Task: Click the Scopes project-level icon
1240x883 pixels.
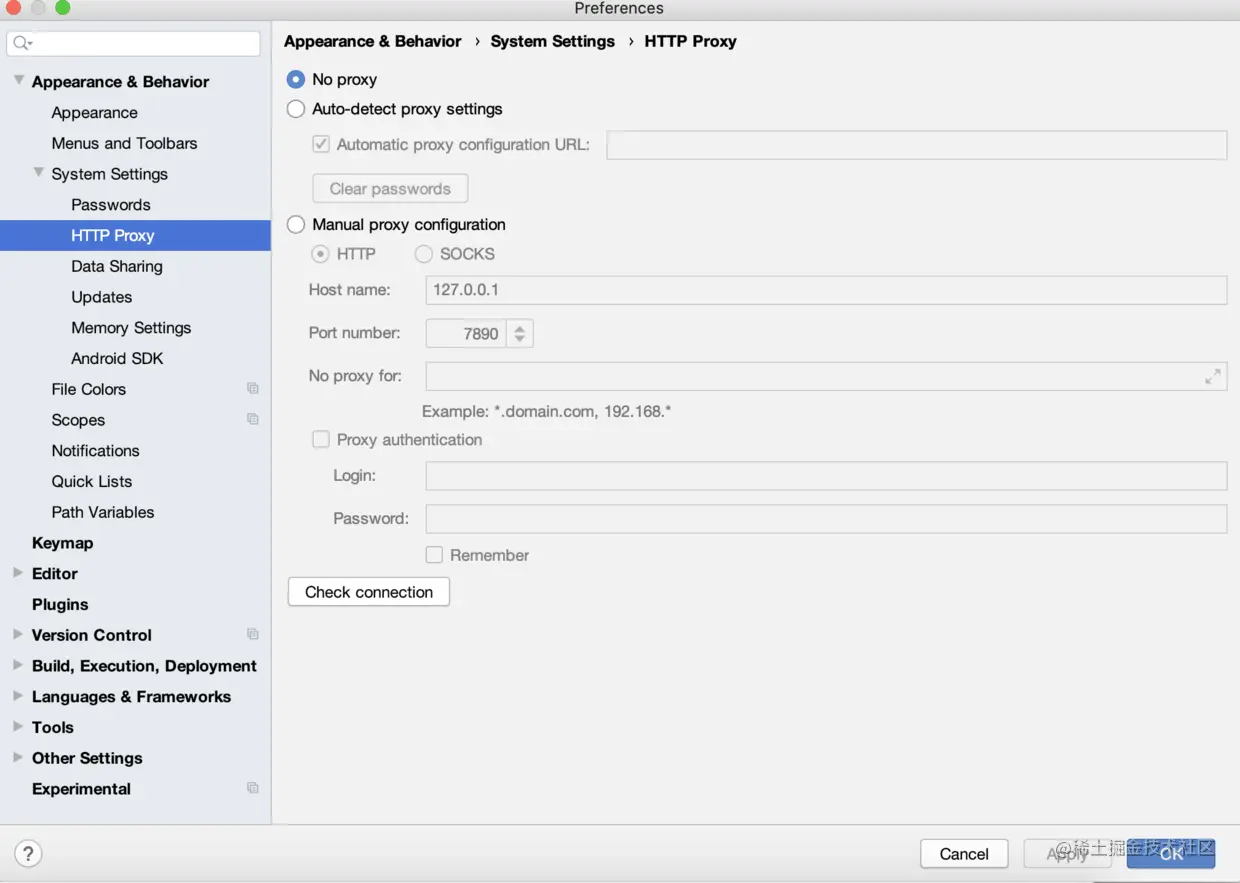Action: (x=253, y=420)
